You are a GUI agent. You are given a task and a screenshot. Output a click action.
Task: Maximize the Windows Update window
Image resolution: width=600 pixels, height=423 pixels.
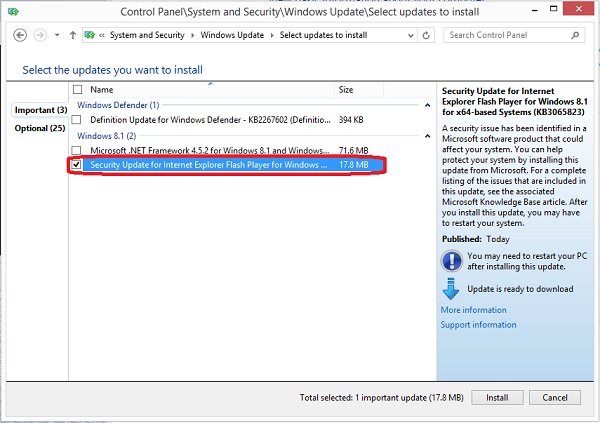click(x=553, y=9)
